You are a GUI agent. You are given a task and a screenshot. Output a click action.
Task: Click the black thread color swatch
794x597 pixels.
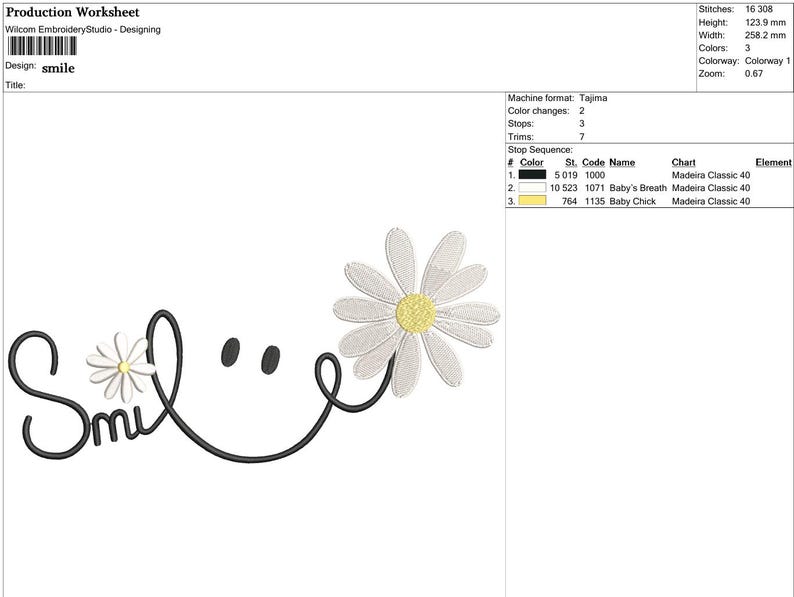click(x=532, y=175)
